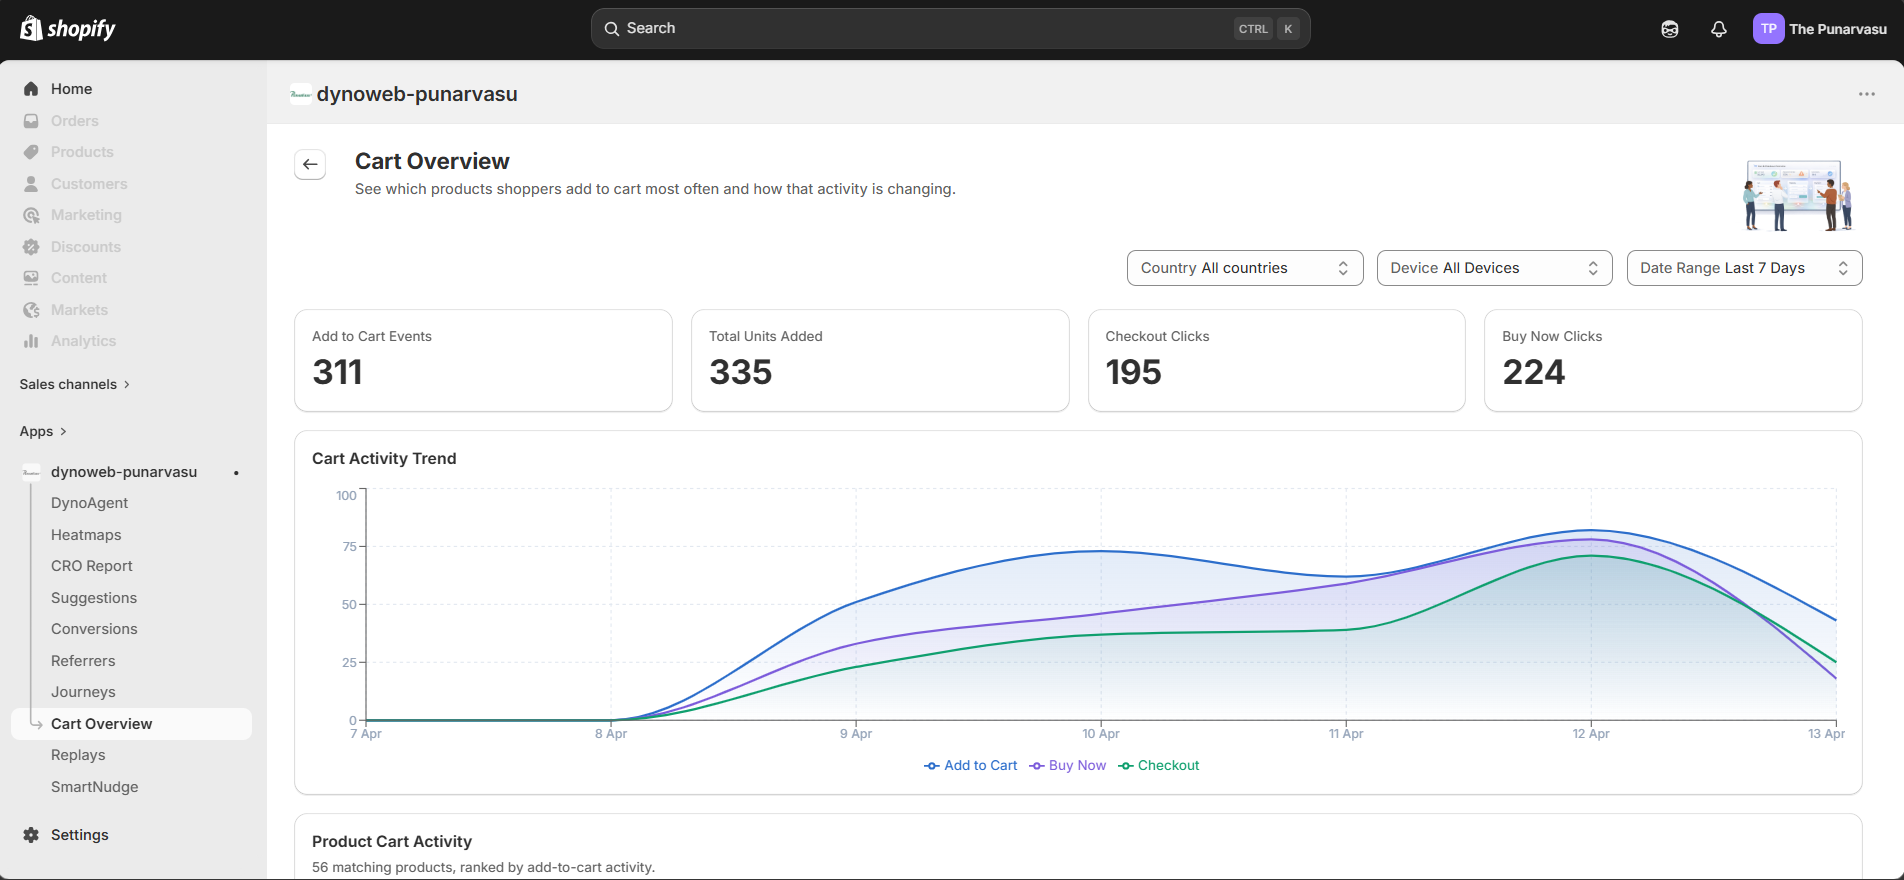The height and width of the screenshot is (880, 1904).
Task: Click the Cart Overview illustration image
Action: coord(1798,195)
